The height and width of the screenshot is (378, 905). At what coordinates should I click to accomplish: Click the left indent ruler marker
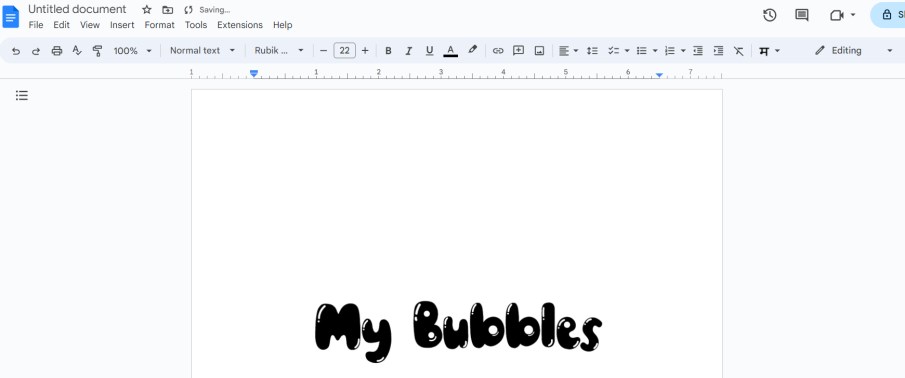254,73
